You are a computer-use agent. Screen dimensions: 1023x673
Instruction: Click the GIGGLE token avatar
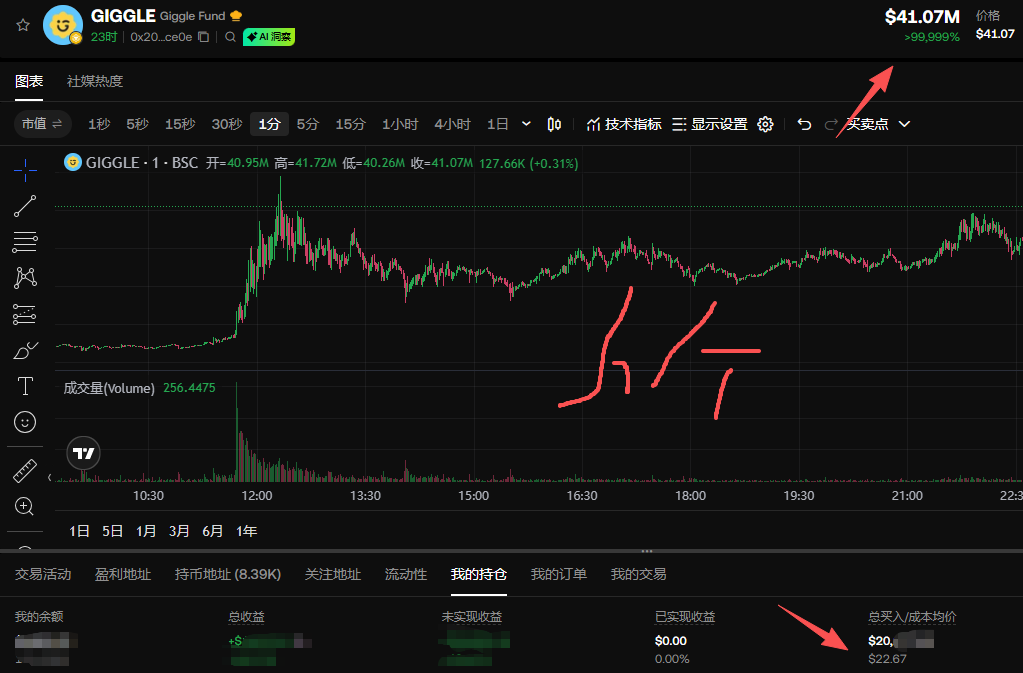(x=63, y=25)
